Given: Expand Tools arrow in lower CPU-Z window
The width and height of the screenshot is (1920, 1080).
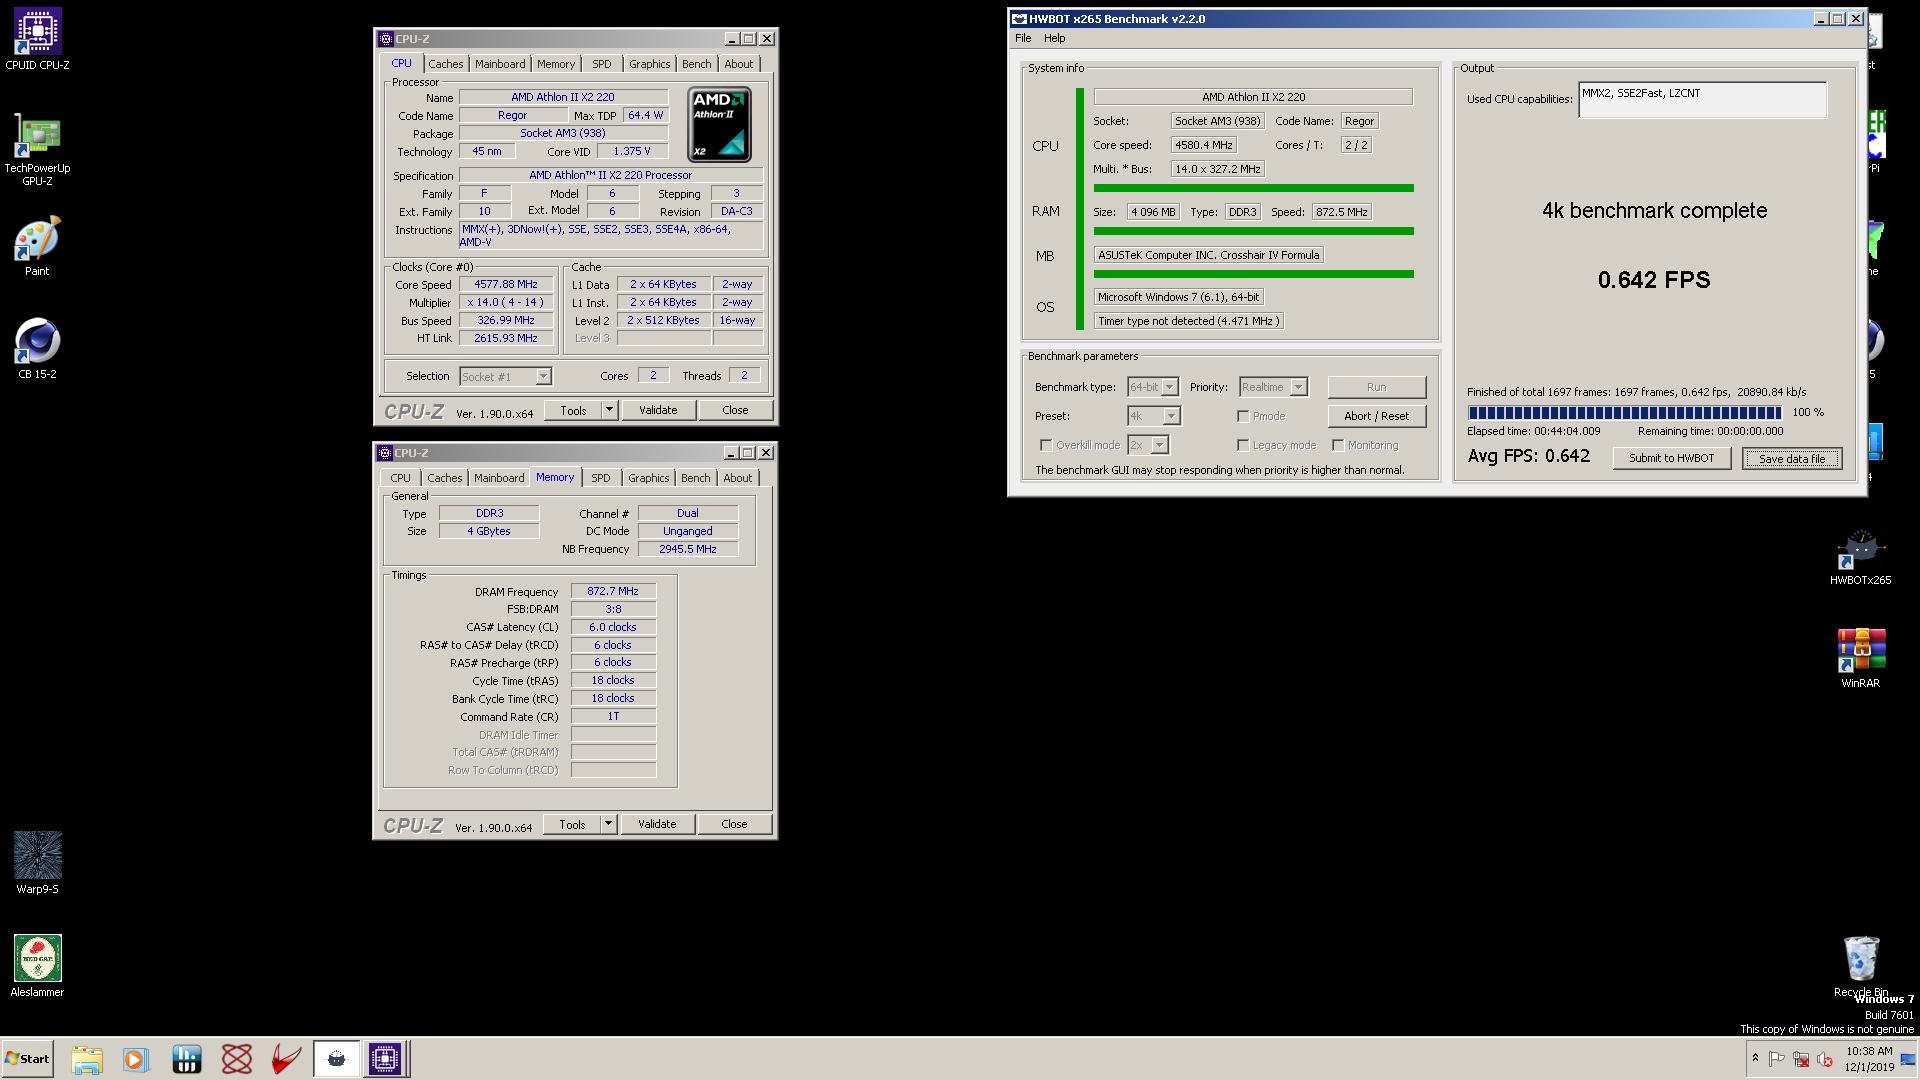Looking at the screenshot, I should click(x=608, y=824).
